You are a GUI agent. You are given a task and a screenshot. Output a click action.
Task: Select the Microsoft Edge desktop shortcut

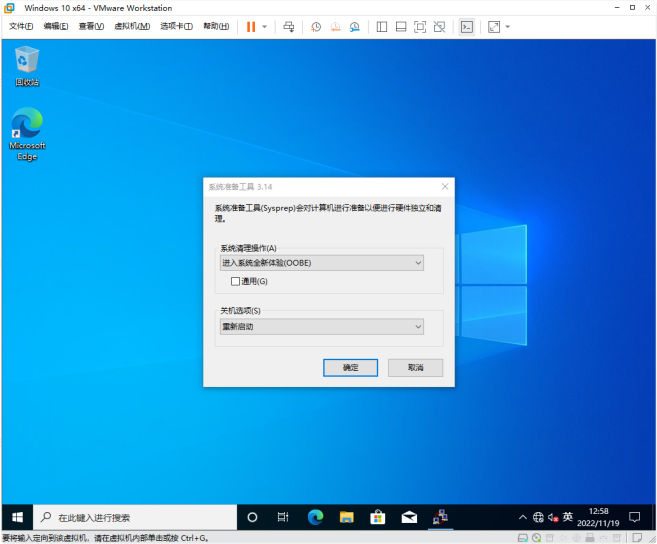[x=27, y=134]
